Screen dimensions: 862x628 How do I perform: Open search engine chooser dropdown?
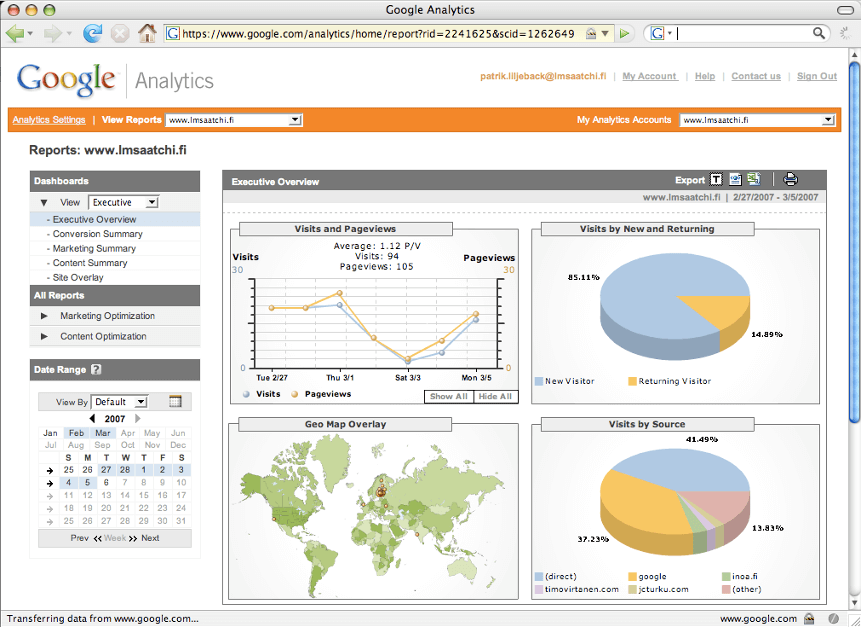point(670,34)
